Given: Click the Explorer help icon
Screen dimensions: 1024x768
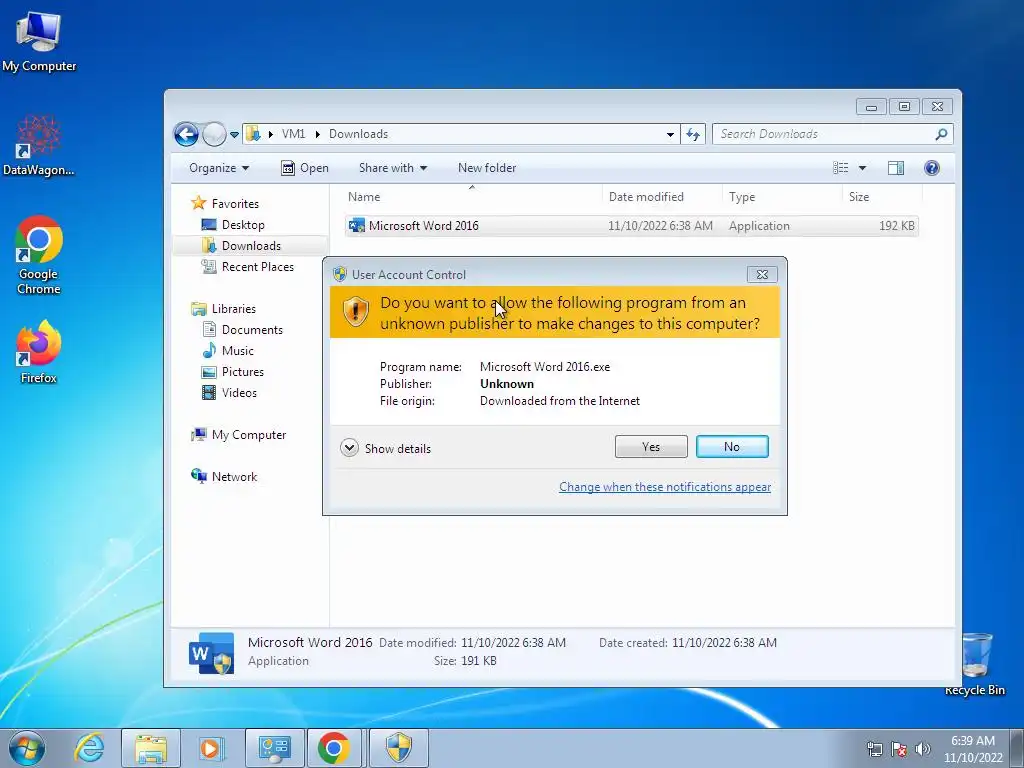Looking at the screenshot, I should [x=932, y=168].
